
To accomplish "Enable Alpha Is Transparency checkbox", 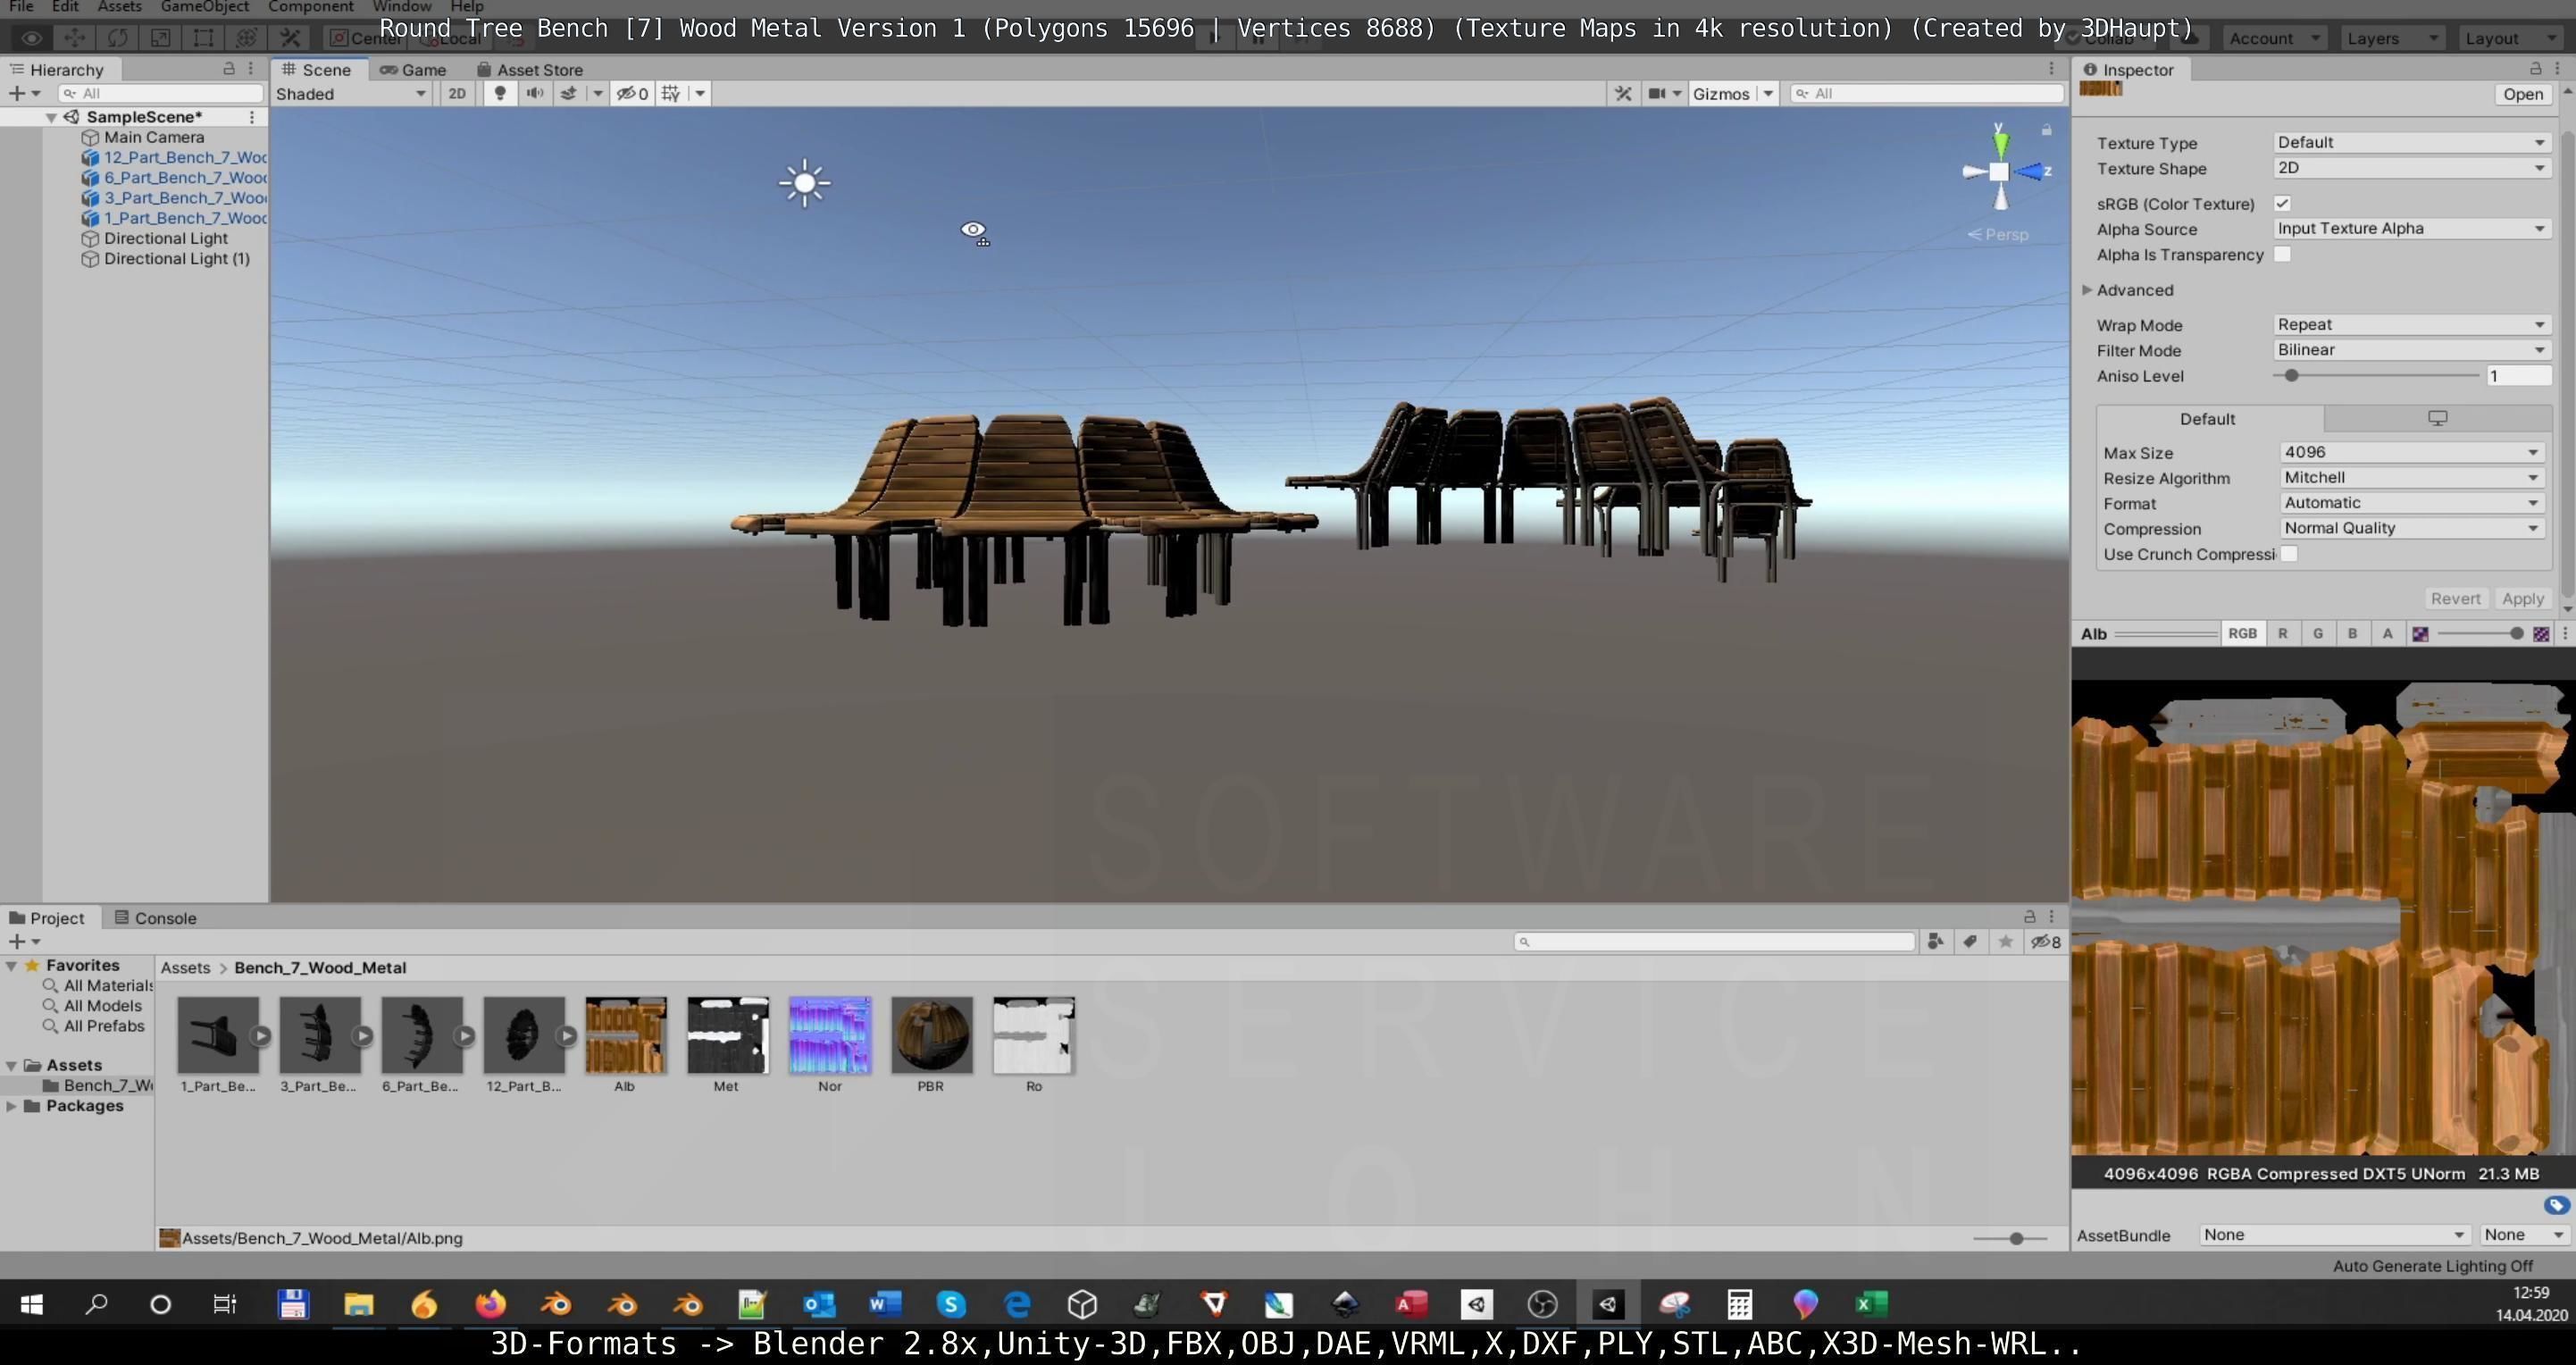I will point(2282,254).
